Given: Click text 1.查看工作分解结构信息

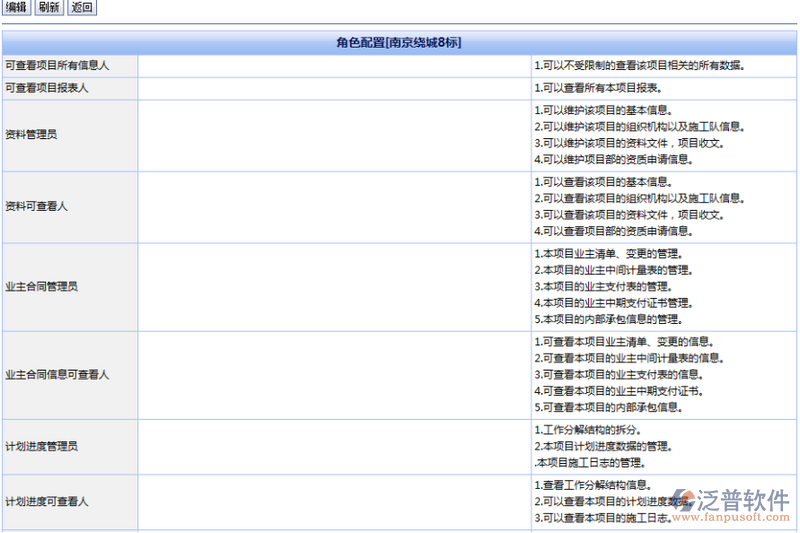Looking at the screenshot, I should 593,485.
